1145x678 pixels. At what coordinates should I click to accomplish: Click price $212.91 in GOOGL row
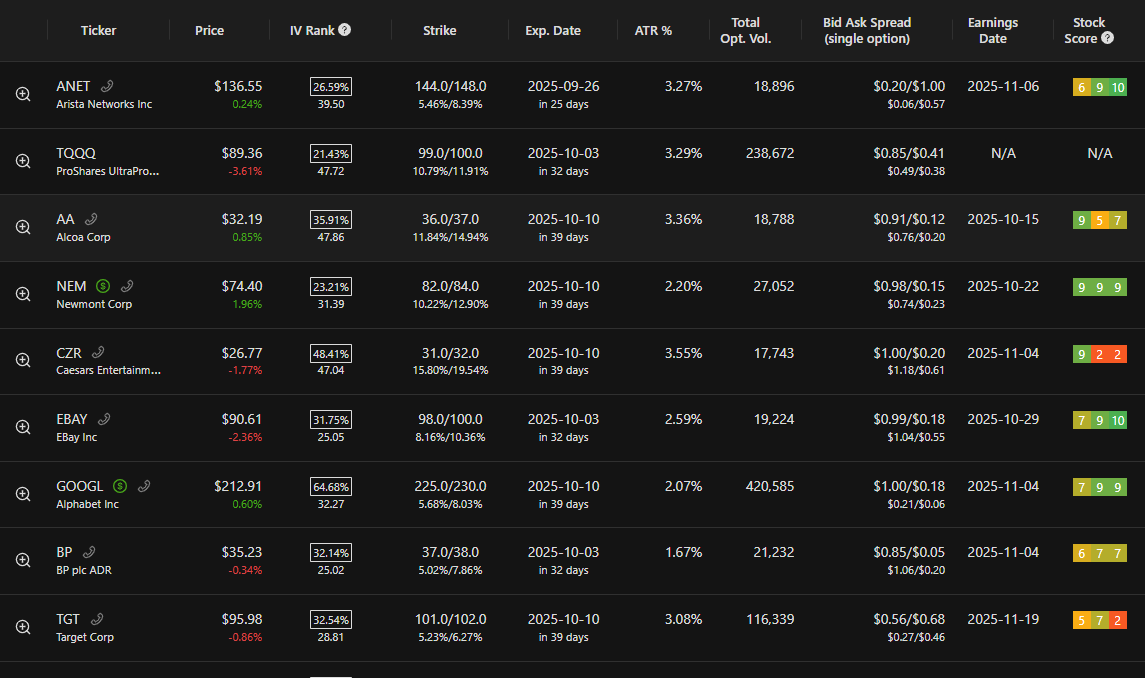(238, 486)
